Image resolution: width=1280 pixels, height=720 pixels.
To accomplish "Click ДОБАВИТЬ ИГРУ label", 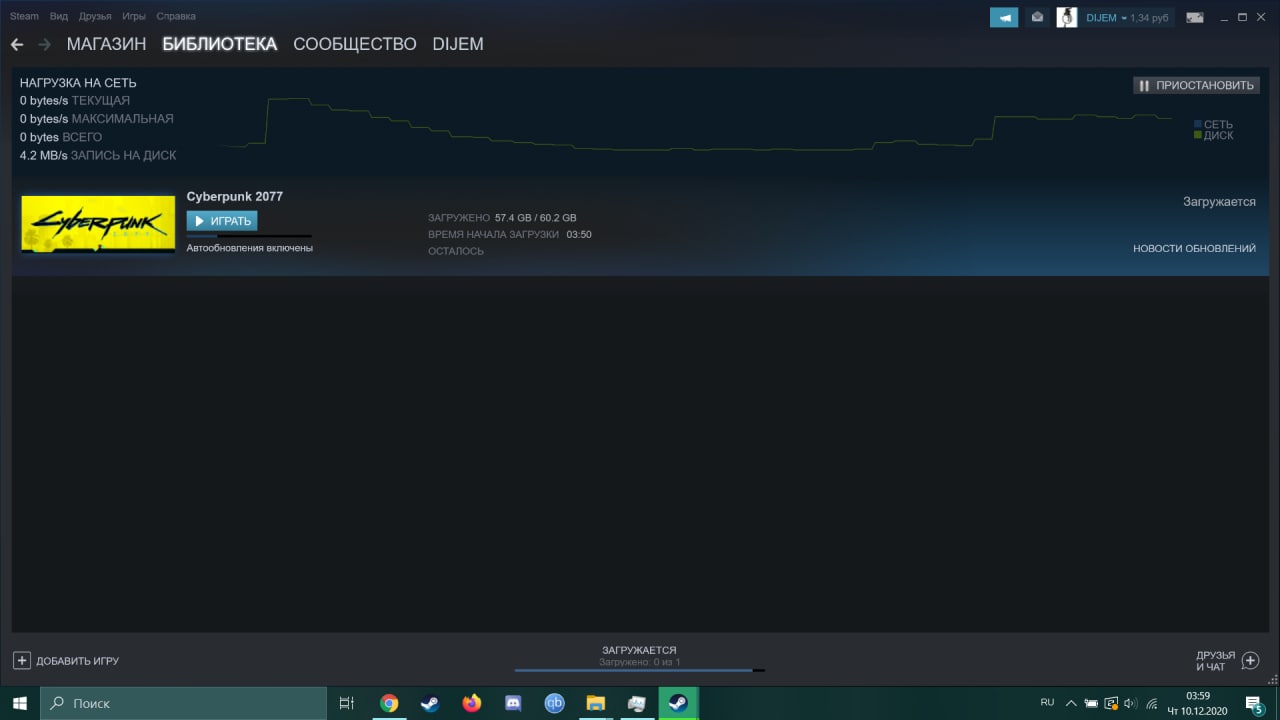I will tap(78, 661).
